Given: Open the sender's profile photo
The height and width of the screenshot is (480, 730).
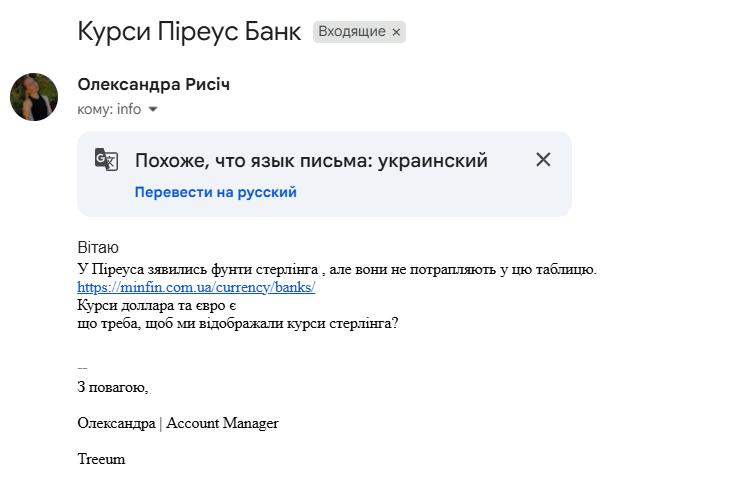Looking at the screenshot, I should click(34, 97).
